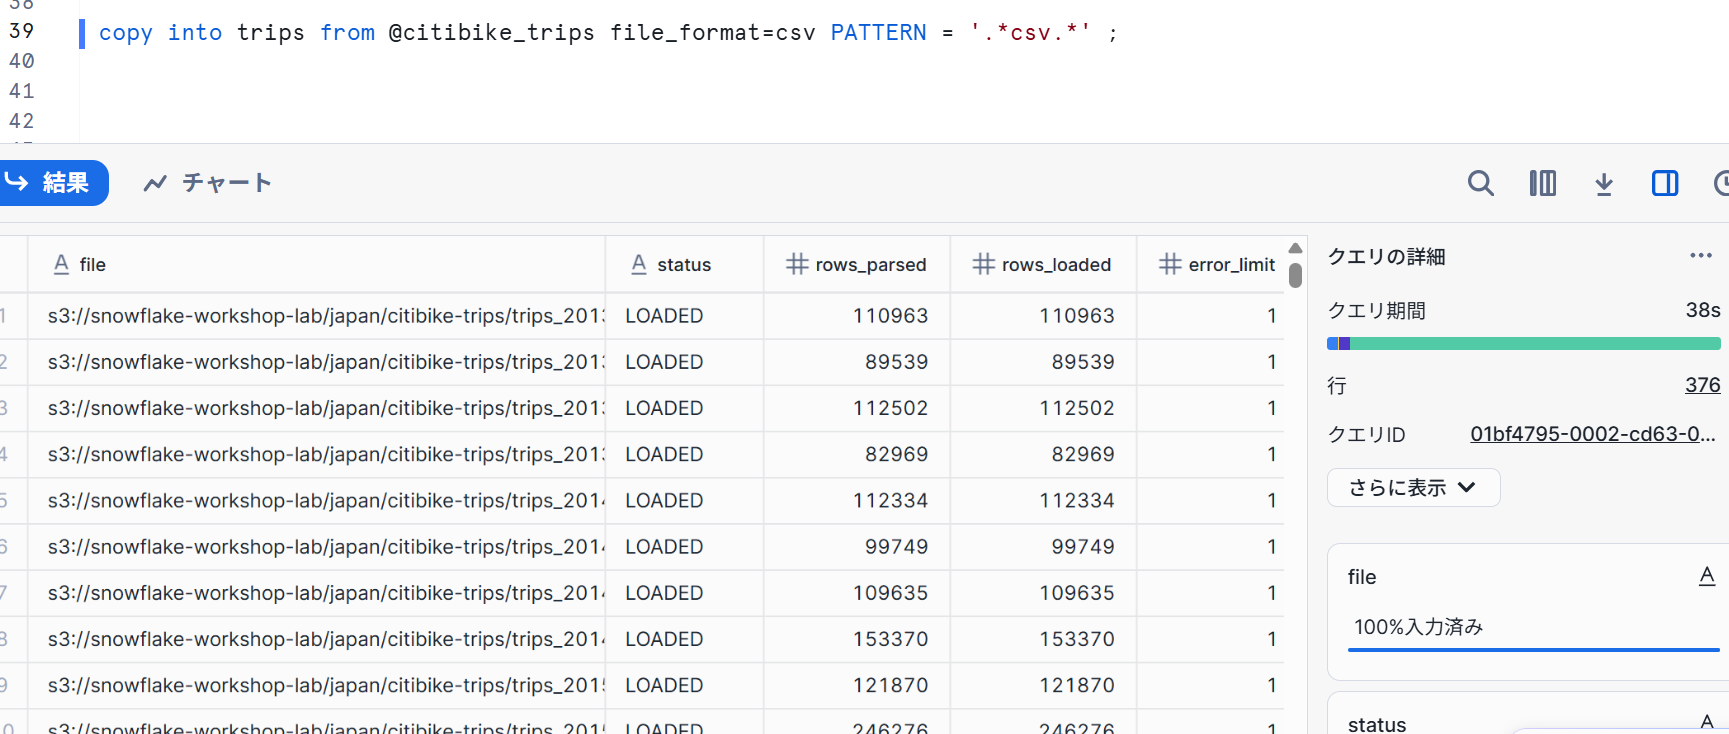
Task: Select rows_loaded cell 153370
Action: pyautogui.click(x=1043, y=639)
